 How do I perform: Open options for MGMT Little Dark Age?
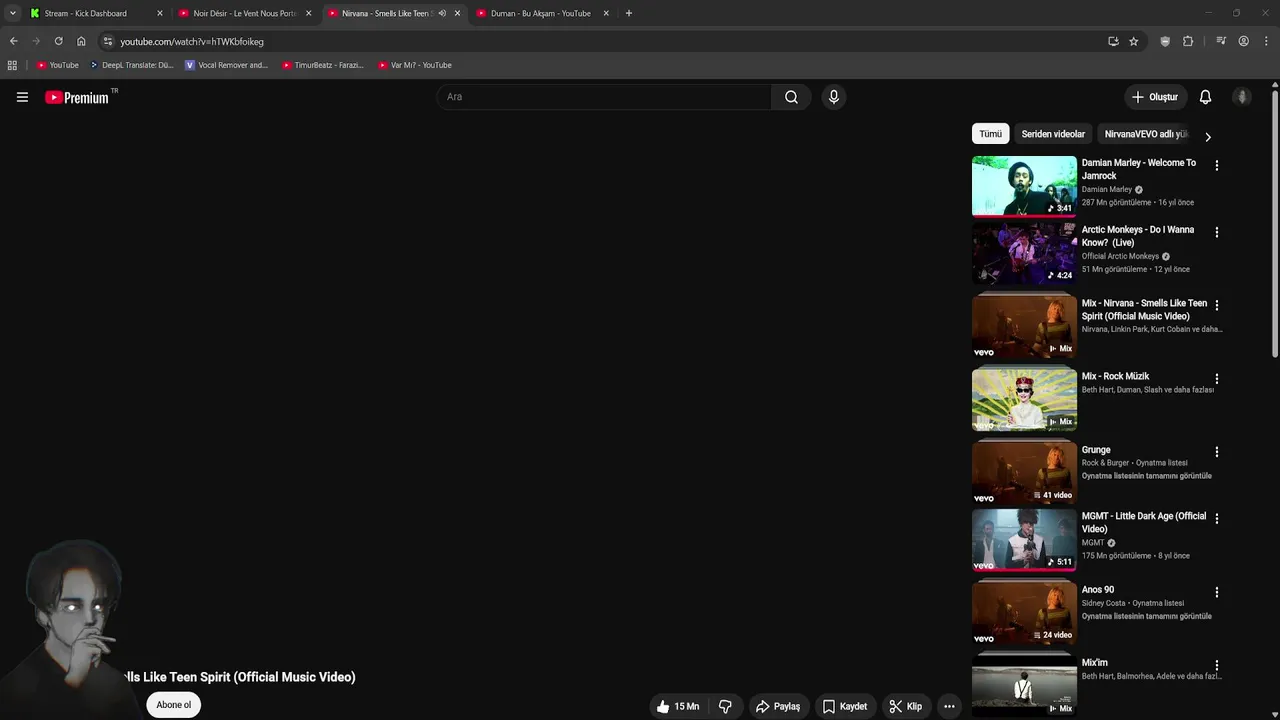(x=1216, y=518)
